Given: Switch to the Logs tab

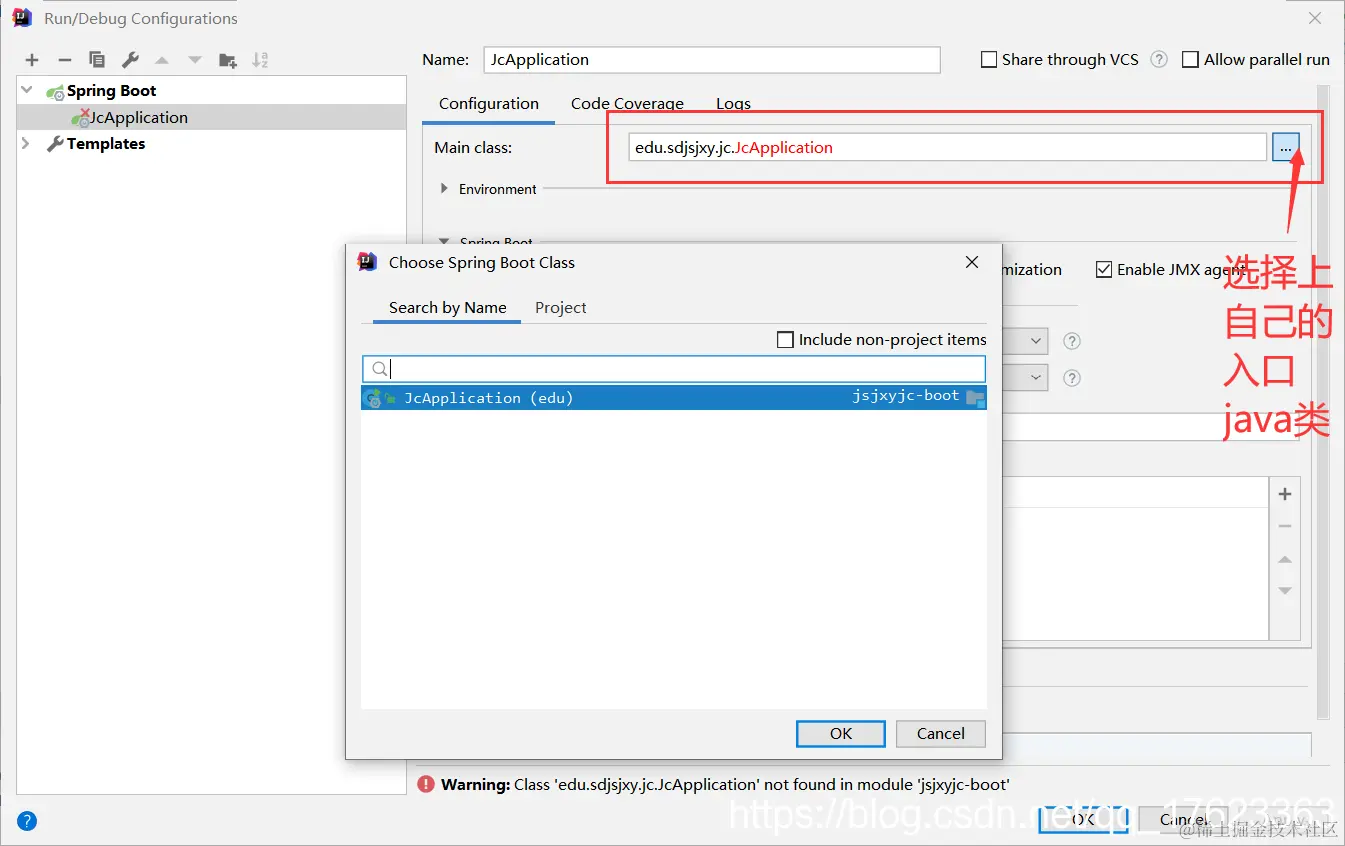Looking at the screenshot, I should click(733, 104).
